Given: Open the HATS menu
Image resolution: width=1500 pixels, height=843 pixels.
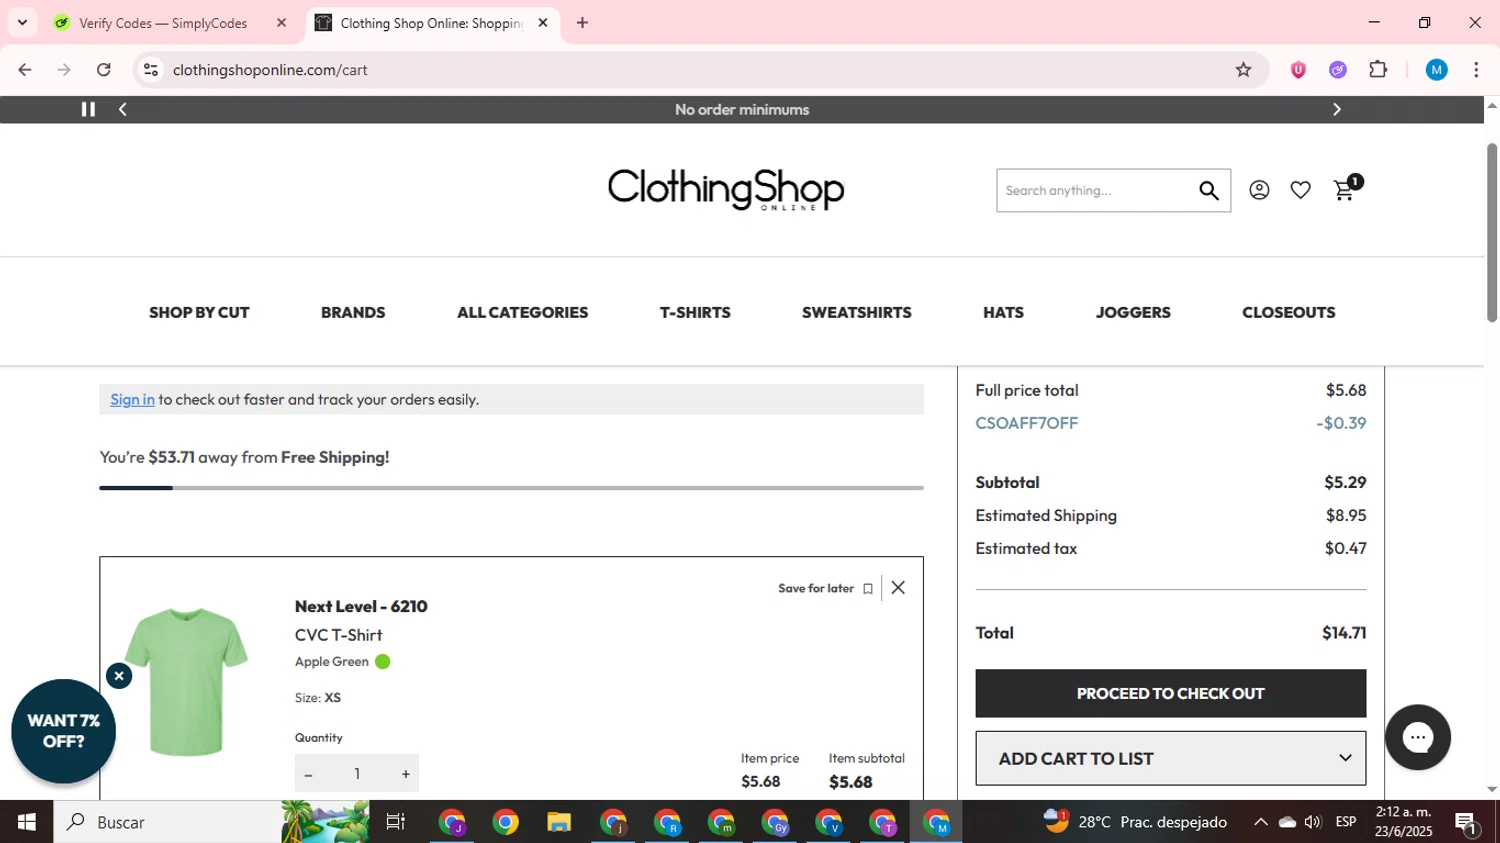Looking at the screenshot, I should [x=1003, y=312].
